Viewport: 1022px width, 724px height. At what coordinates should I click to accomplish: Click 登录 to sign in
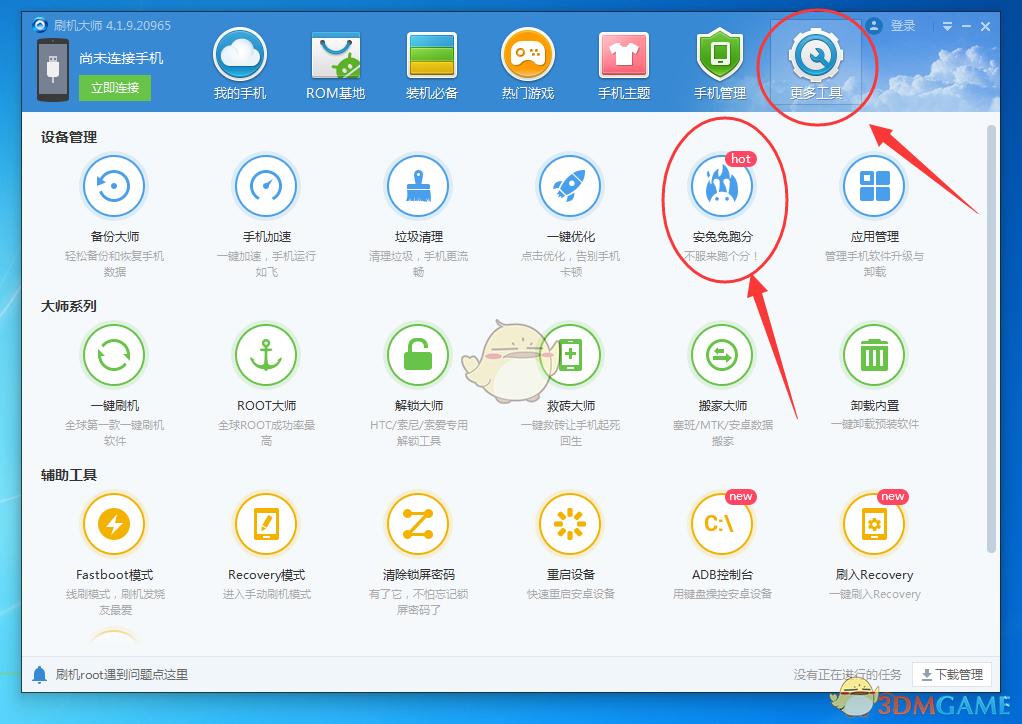pos(902,26)
